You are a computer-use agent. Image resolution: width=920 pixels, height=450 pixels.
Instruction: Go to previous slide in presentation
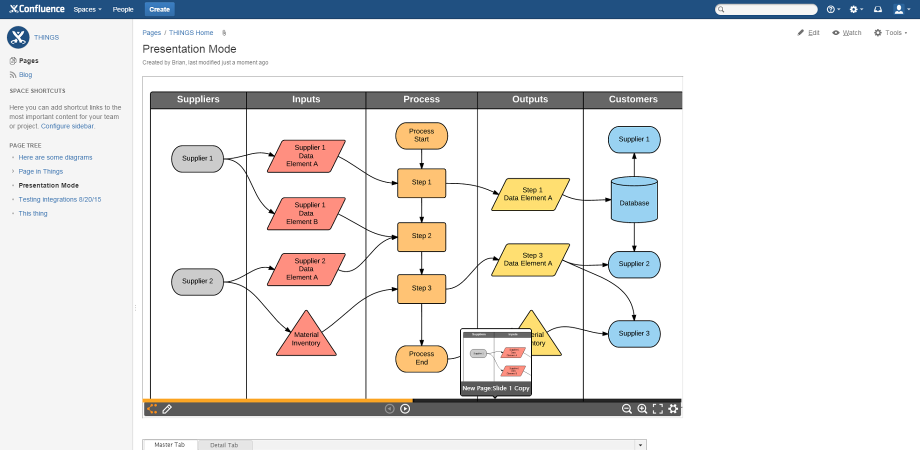click(390, 408)
